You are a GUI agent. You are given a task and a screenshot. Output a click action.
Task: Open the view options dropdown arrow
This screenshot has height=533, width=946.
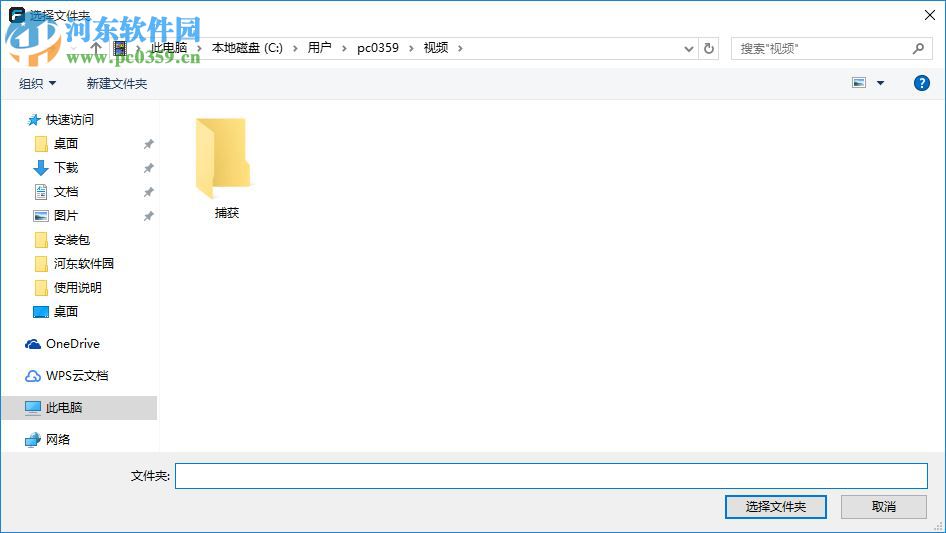click(880, 83)
